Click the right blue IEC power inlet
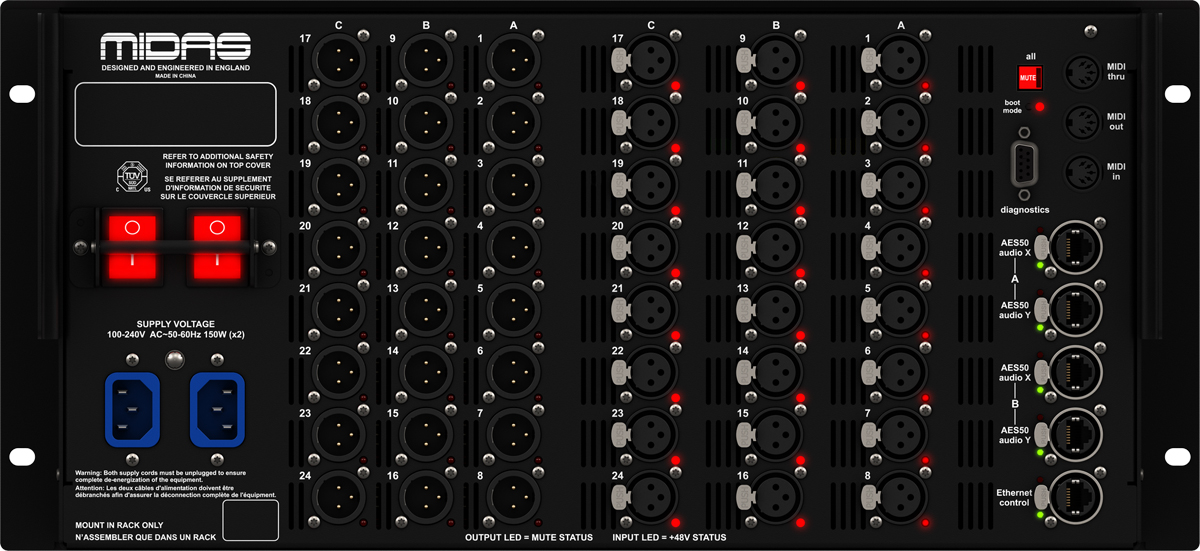This screenshot has width=1200, height=551. pos(217,410)
